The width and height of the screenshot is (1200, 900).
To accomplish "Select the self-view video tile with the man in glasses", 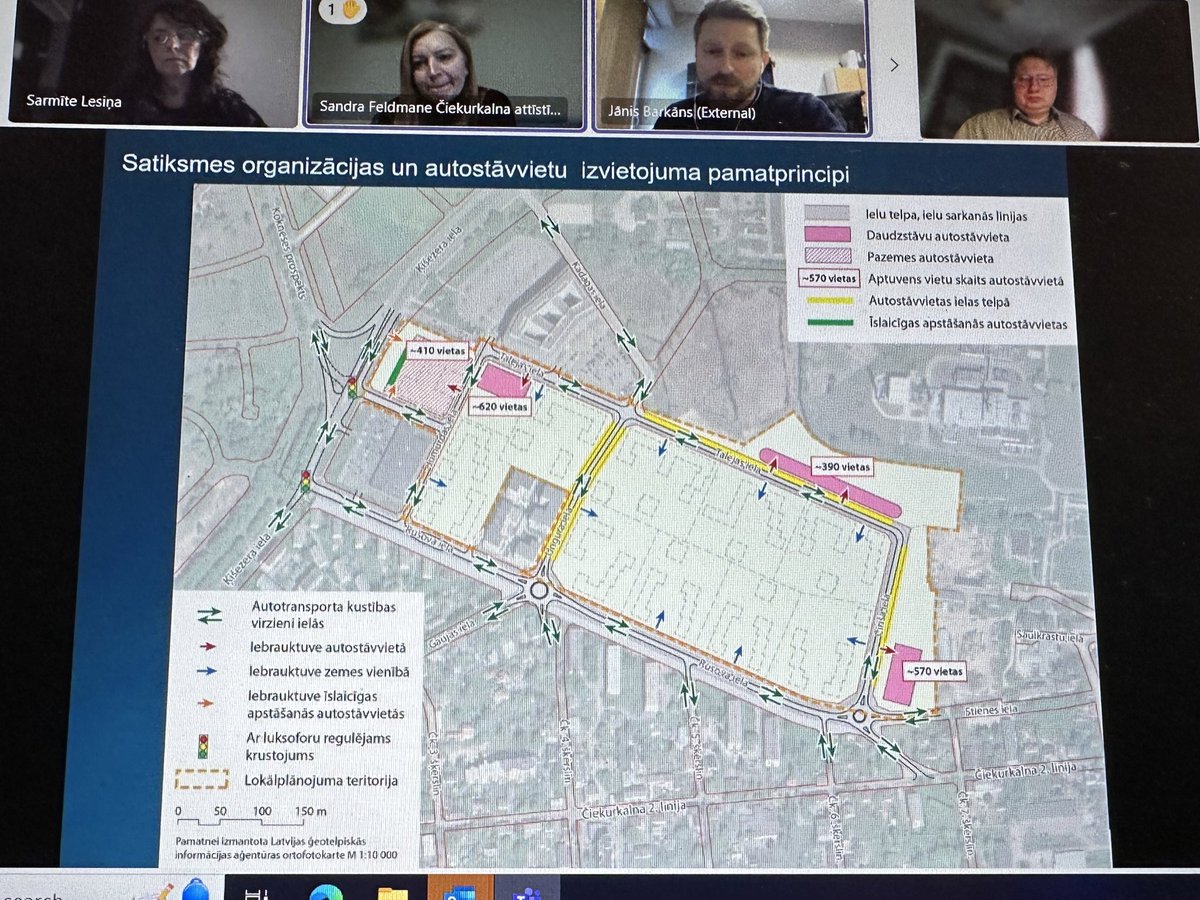I will (x=1055, y=73).
